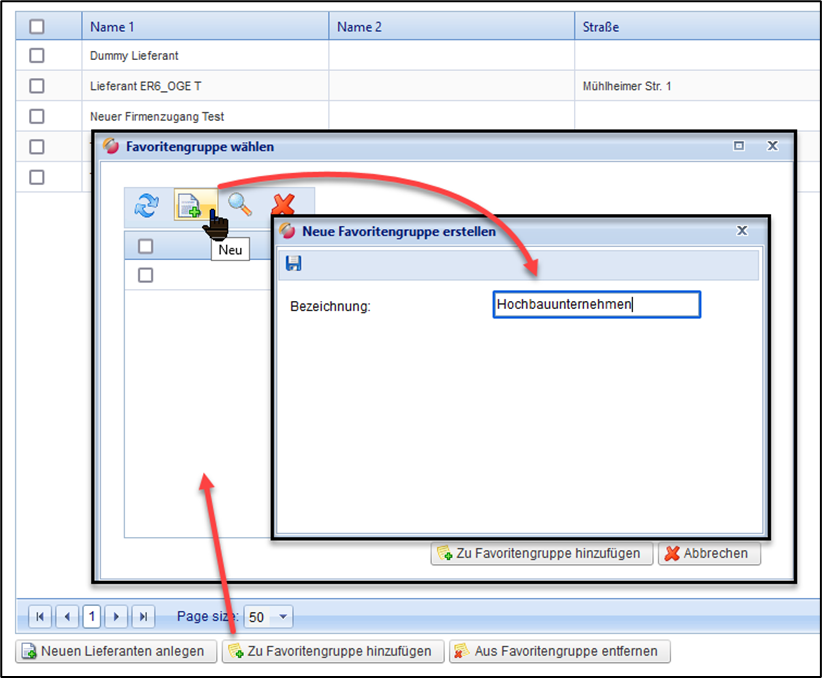Open the Page size dropdown
This screenshot has height=678, width=822.
(x=282, y=617)
